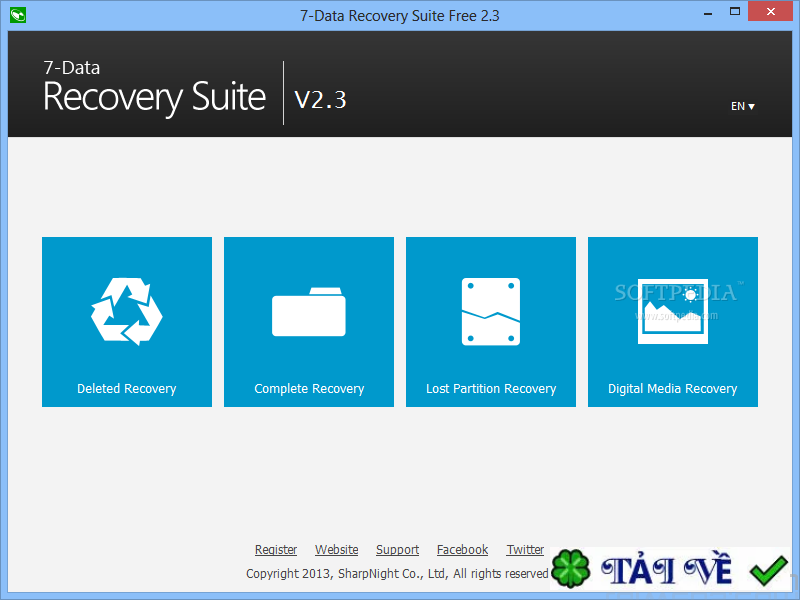This screenshot has width=800, height=600.
Task: Open the EN language dropdown
Action: point(742,106)
